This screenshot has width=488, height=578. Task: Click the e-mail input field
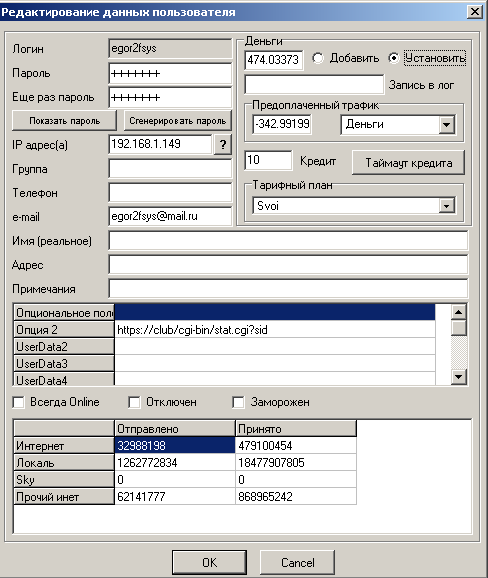tap(170, 216)
